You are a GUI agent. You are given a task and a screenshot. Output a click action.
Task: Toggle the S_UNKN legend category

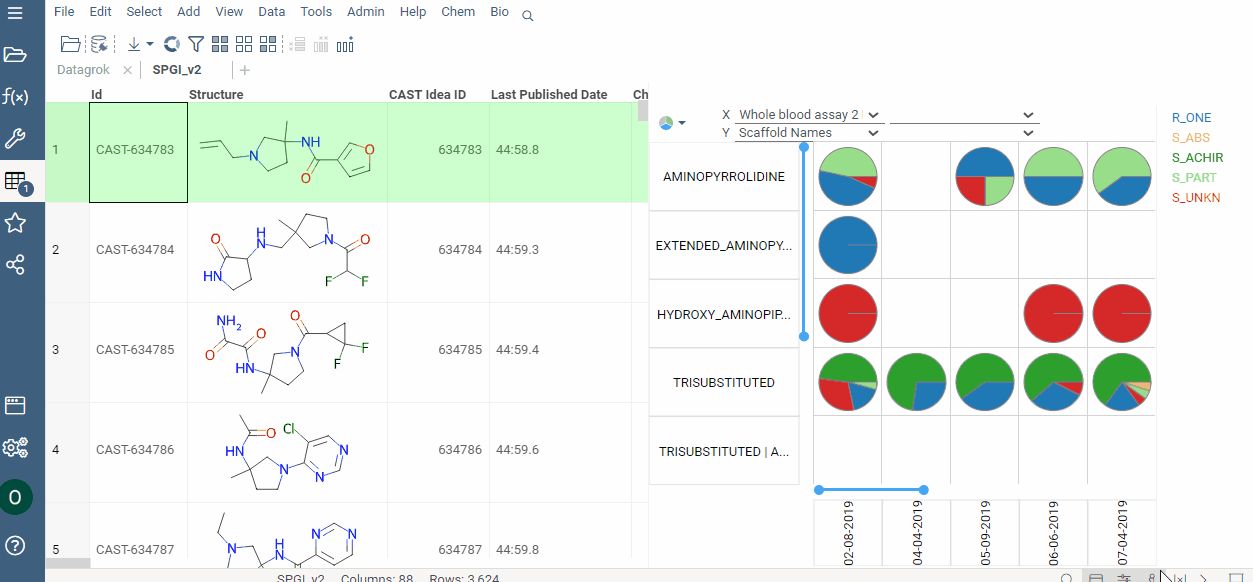tap(1194, 197)
